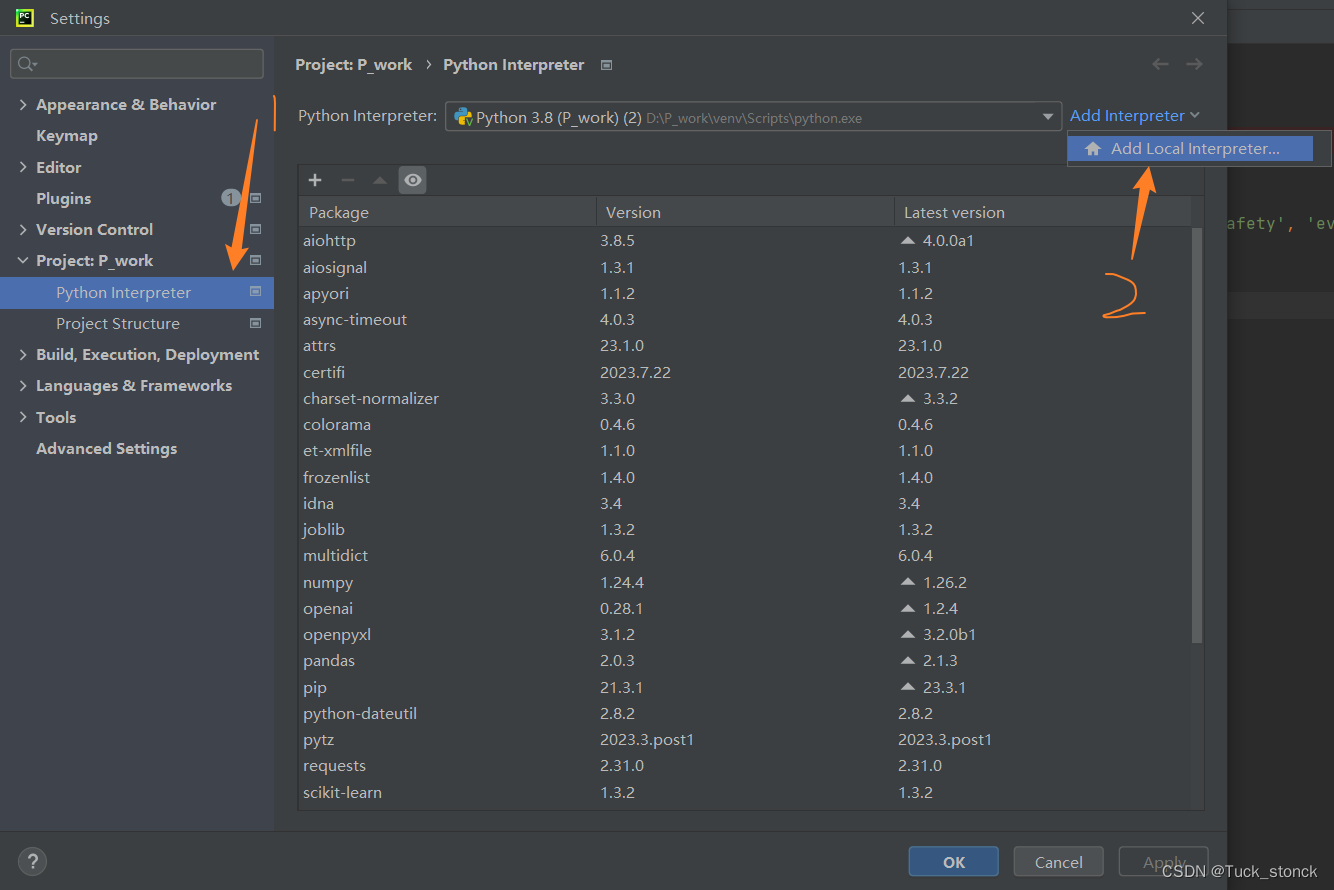Select the openpyxl package row

[x=745, y=635]
